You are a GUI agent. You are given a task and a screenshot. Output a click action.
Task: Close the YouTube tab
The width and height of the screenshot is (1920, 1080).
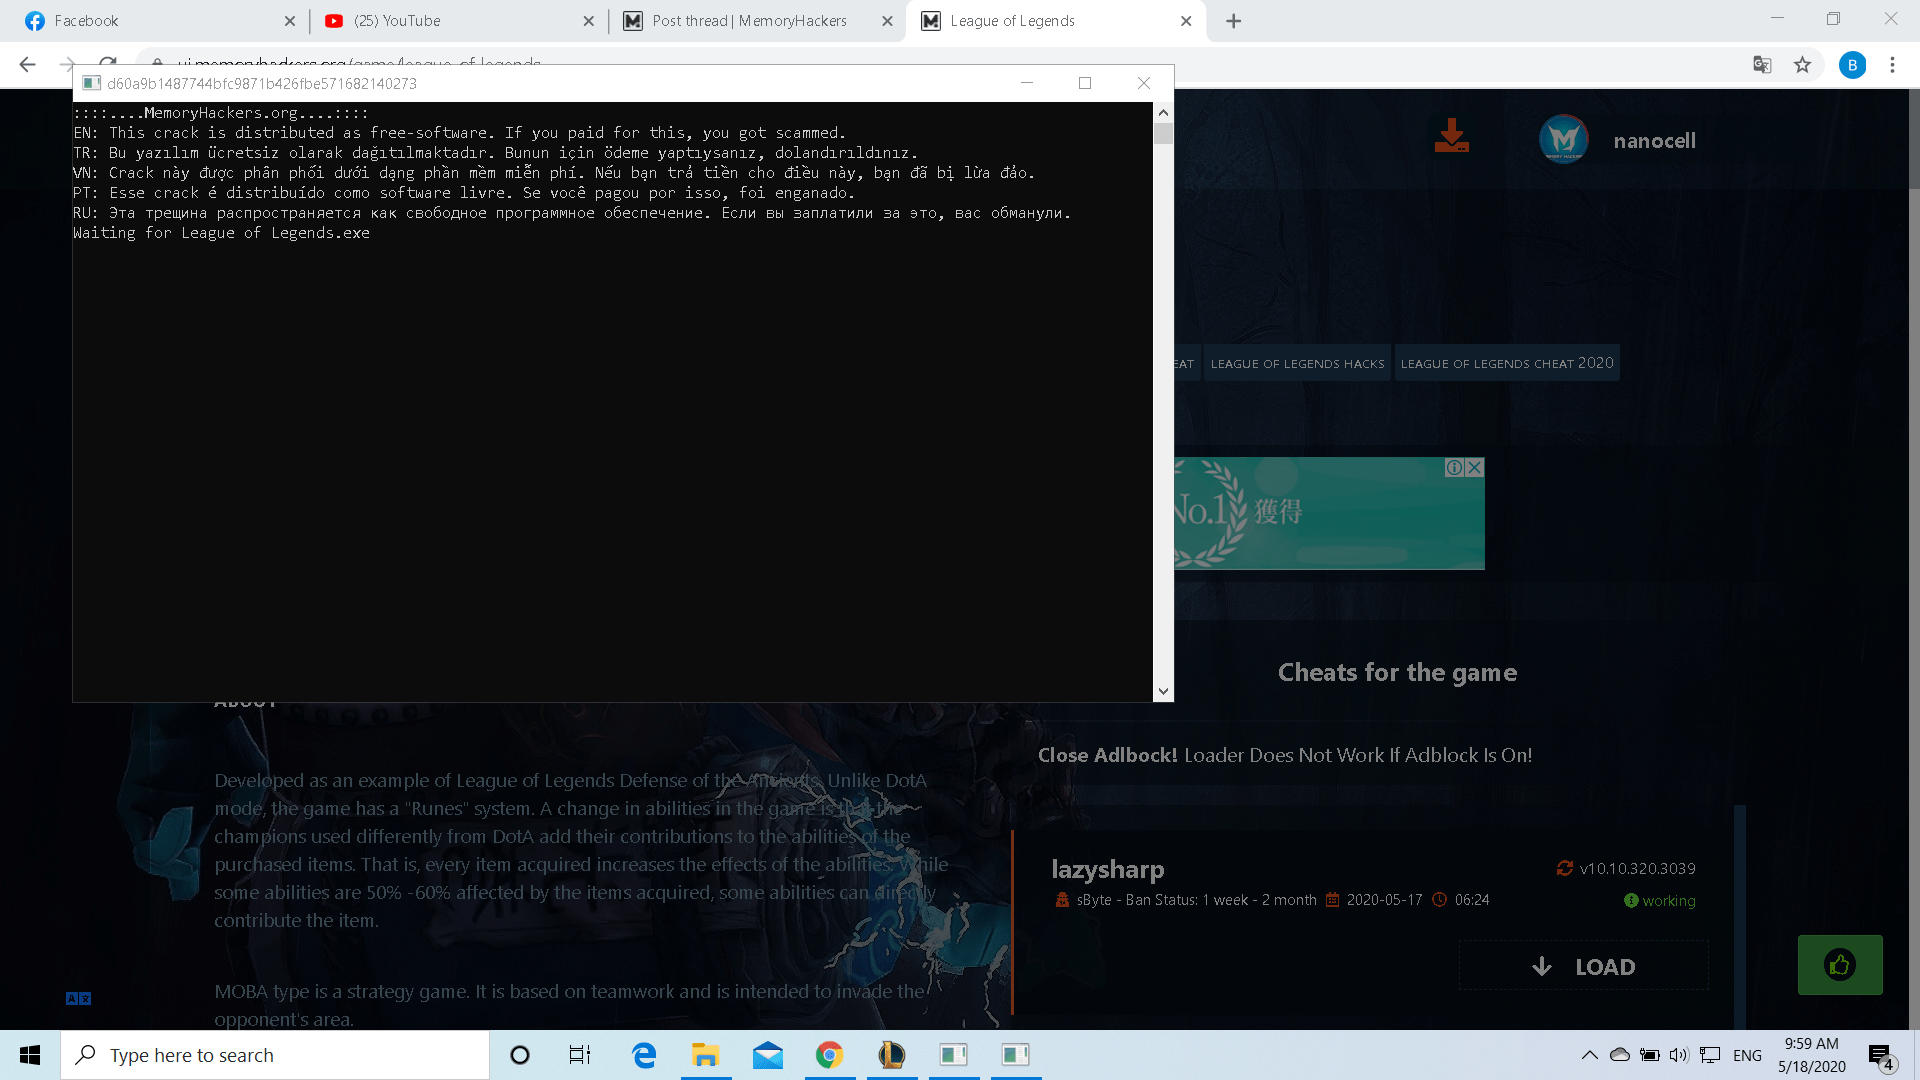pos(589,21)
